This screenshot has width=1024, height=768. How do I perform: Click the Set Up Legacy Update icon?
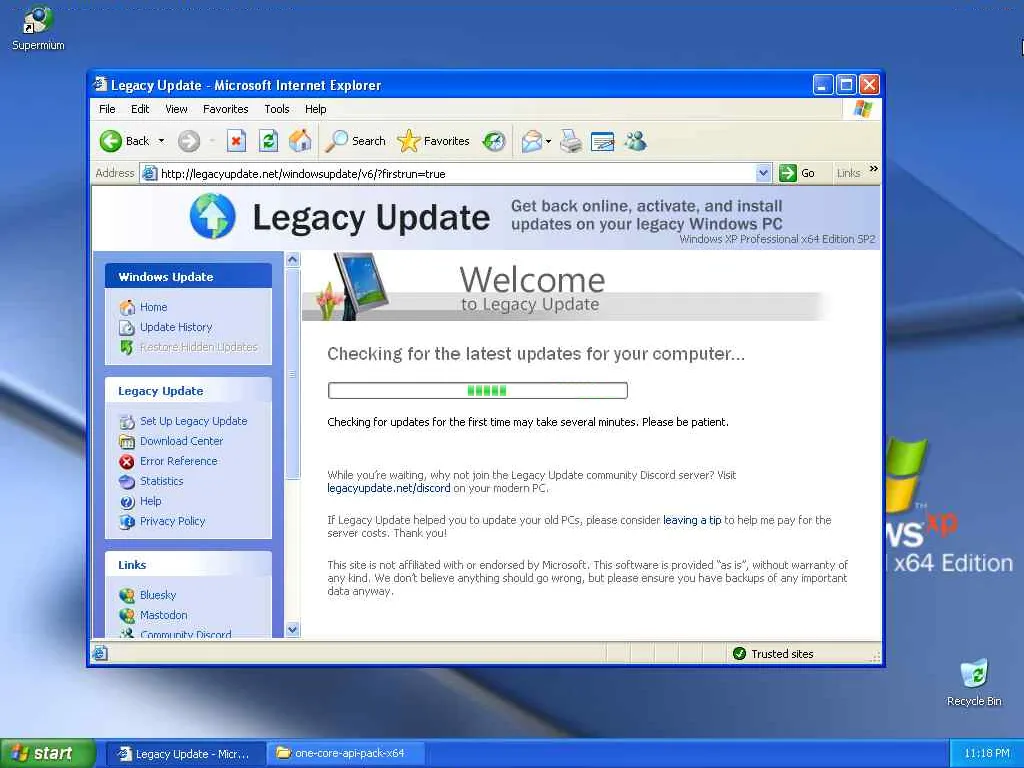click(127, 422)
